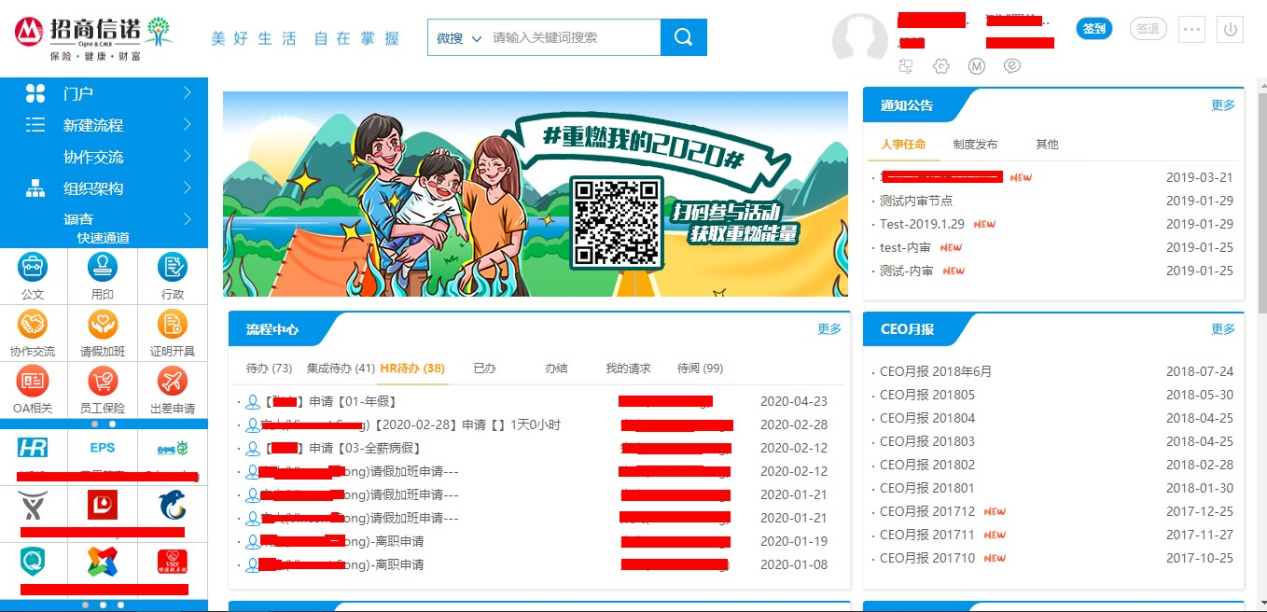Open the 出差申请 airplane icon
This screenshot has height=612, width=1267.
tap(172, 381)
